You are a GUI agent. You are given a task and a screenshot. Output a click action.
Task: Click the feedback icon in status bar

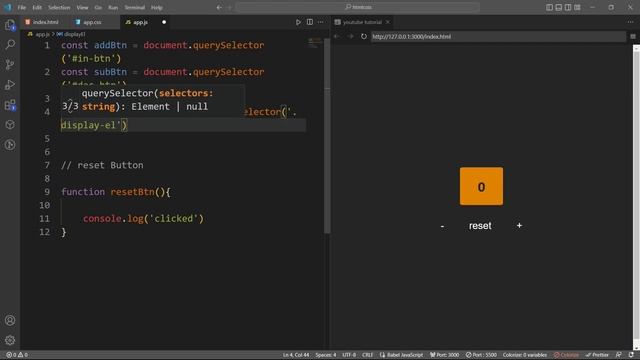(619, 355)
